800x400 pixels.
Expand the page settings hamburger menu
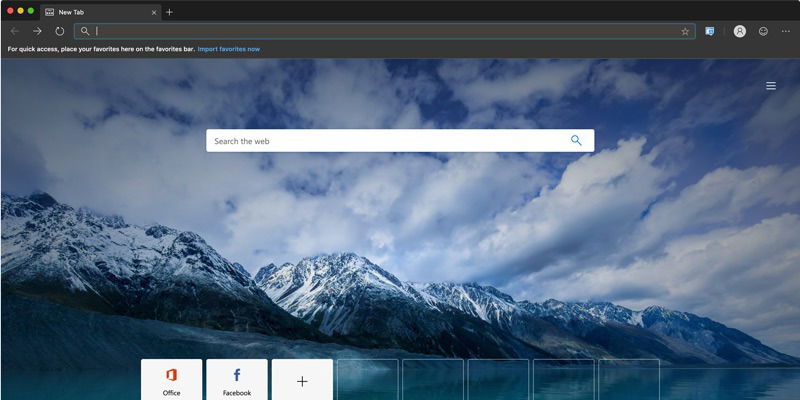click(x=771, y=86)
